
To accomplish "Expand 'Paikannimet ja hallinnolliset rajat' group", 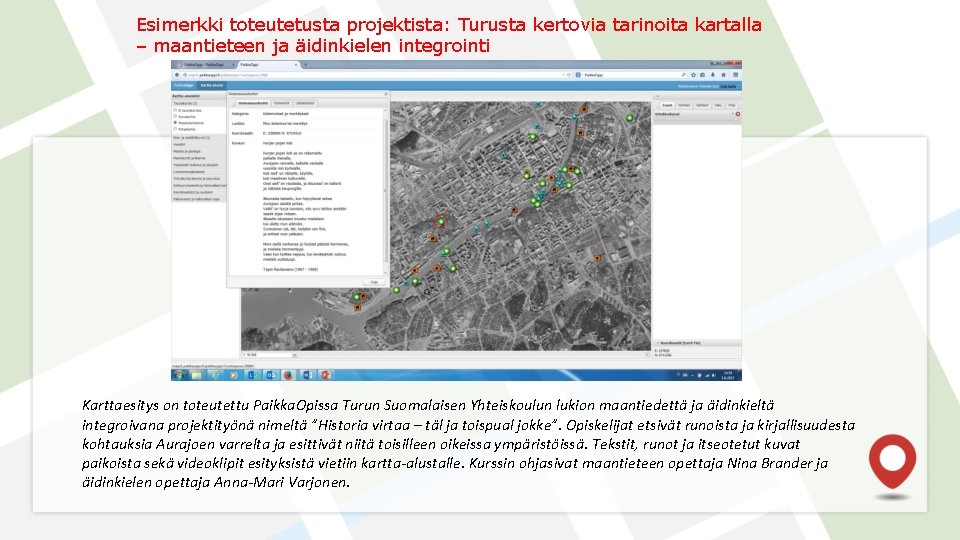I will [x=198, y=199].
